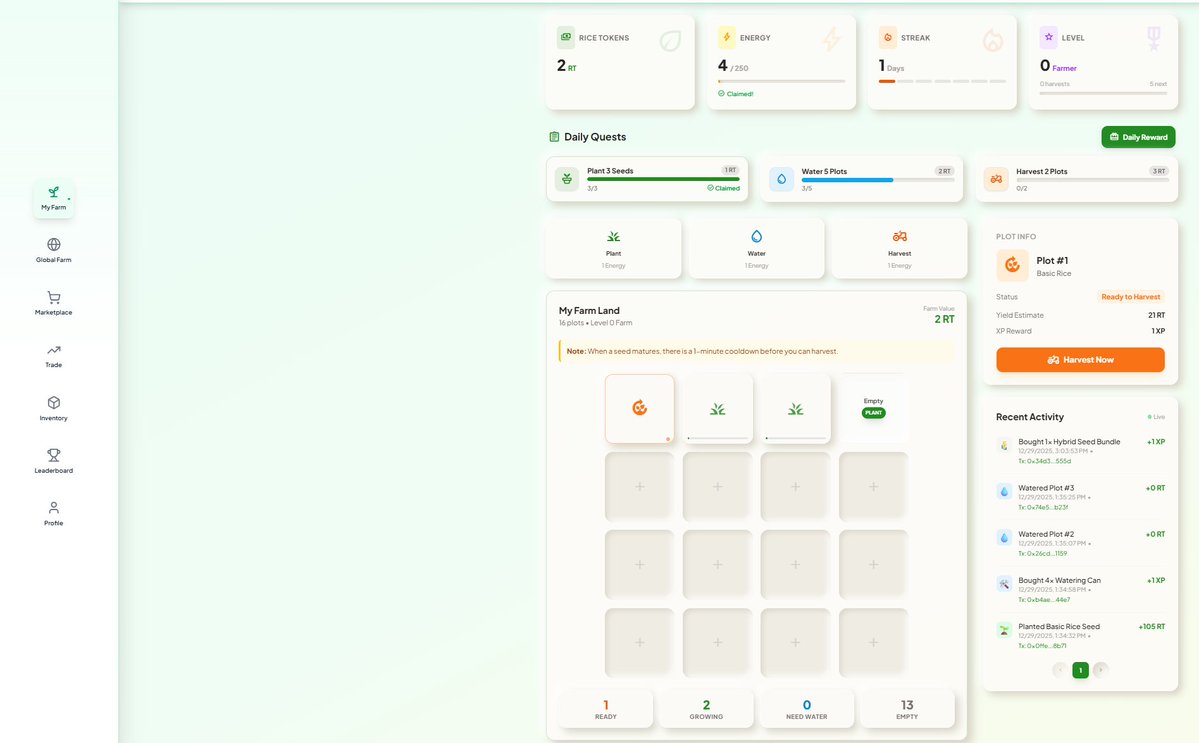Image resolution: width=1199 pixels, height=743 pixels.
Task: Open transaction link Tx: 0x34d3...555d
Action: click(x=1045, y=461)
